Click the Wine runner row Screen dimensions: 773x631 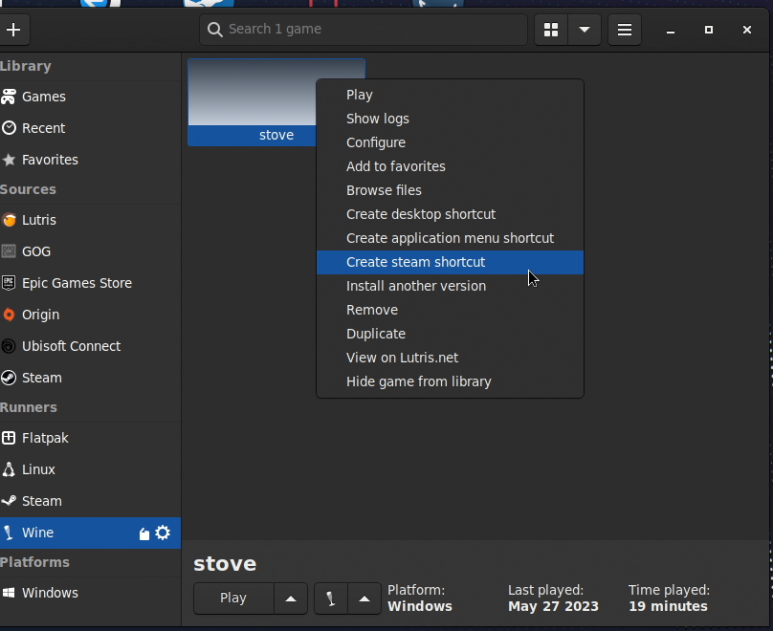pos(90,532)
